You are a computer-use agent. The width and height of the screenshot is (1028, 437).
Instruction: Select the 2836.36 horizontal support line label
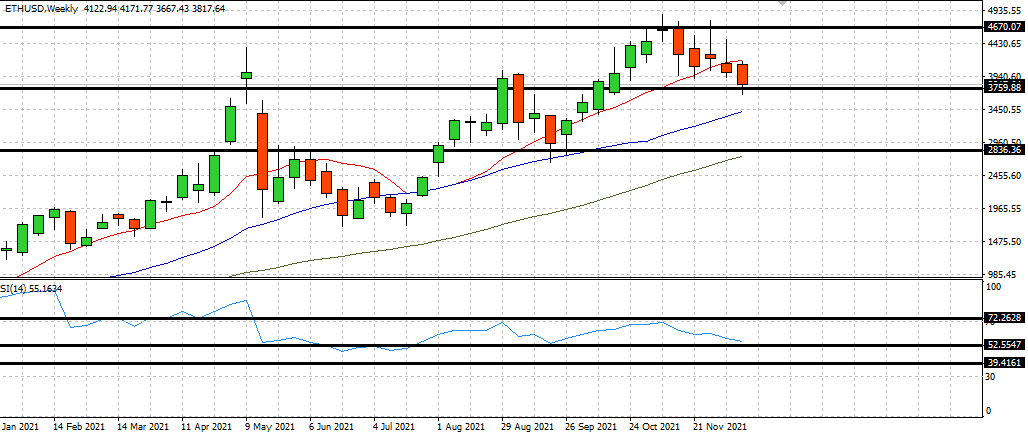coord(1003,150)
